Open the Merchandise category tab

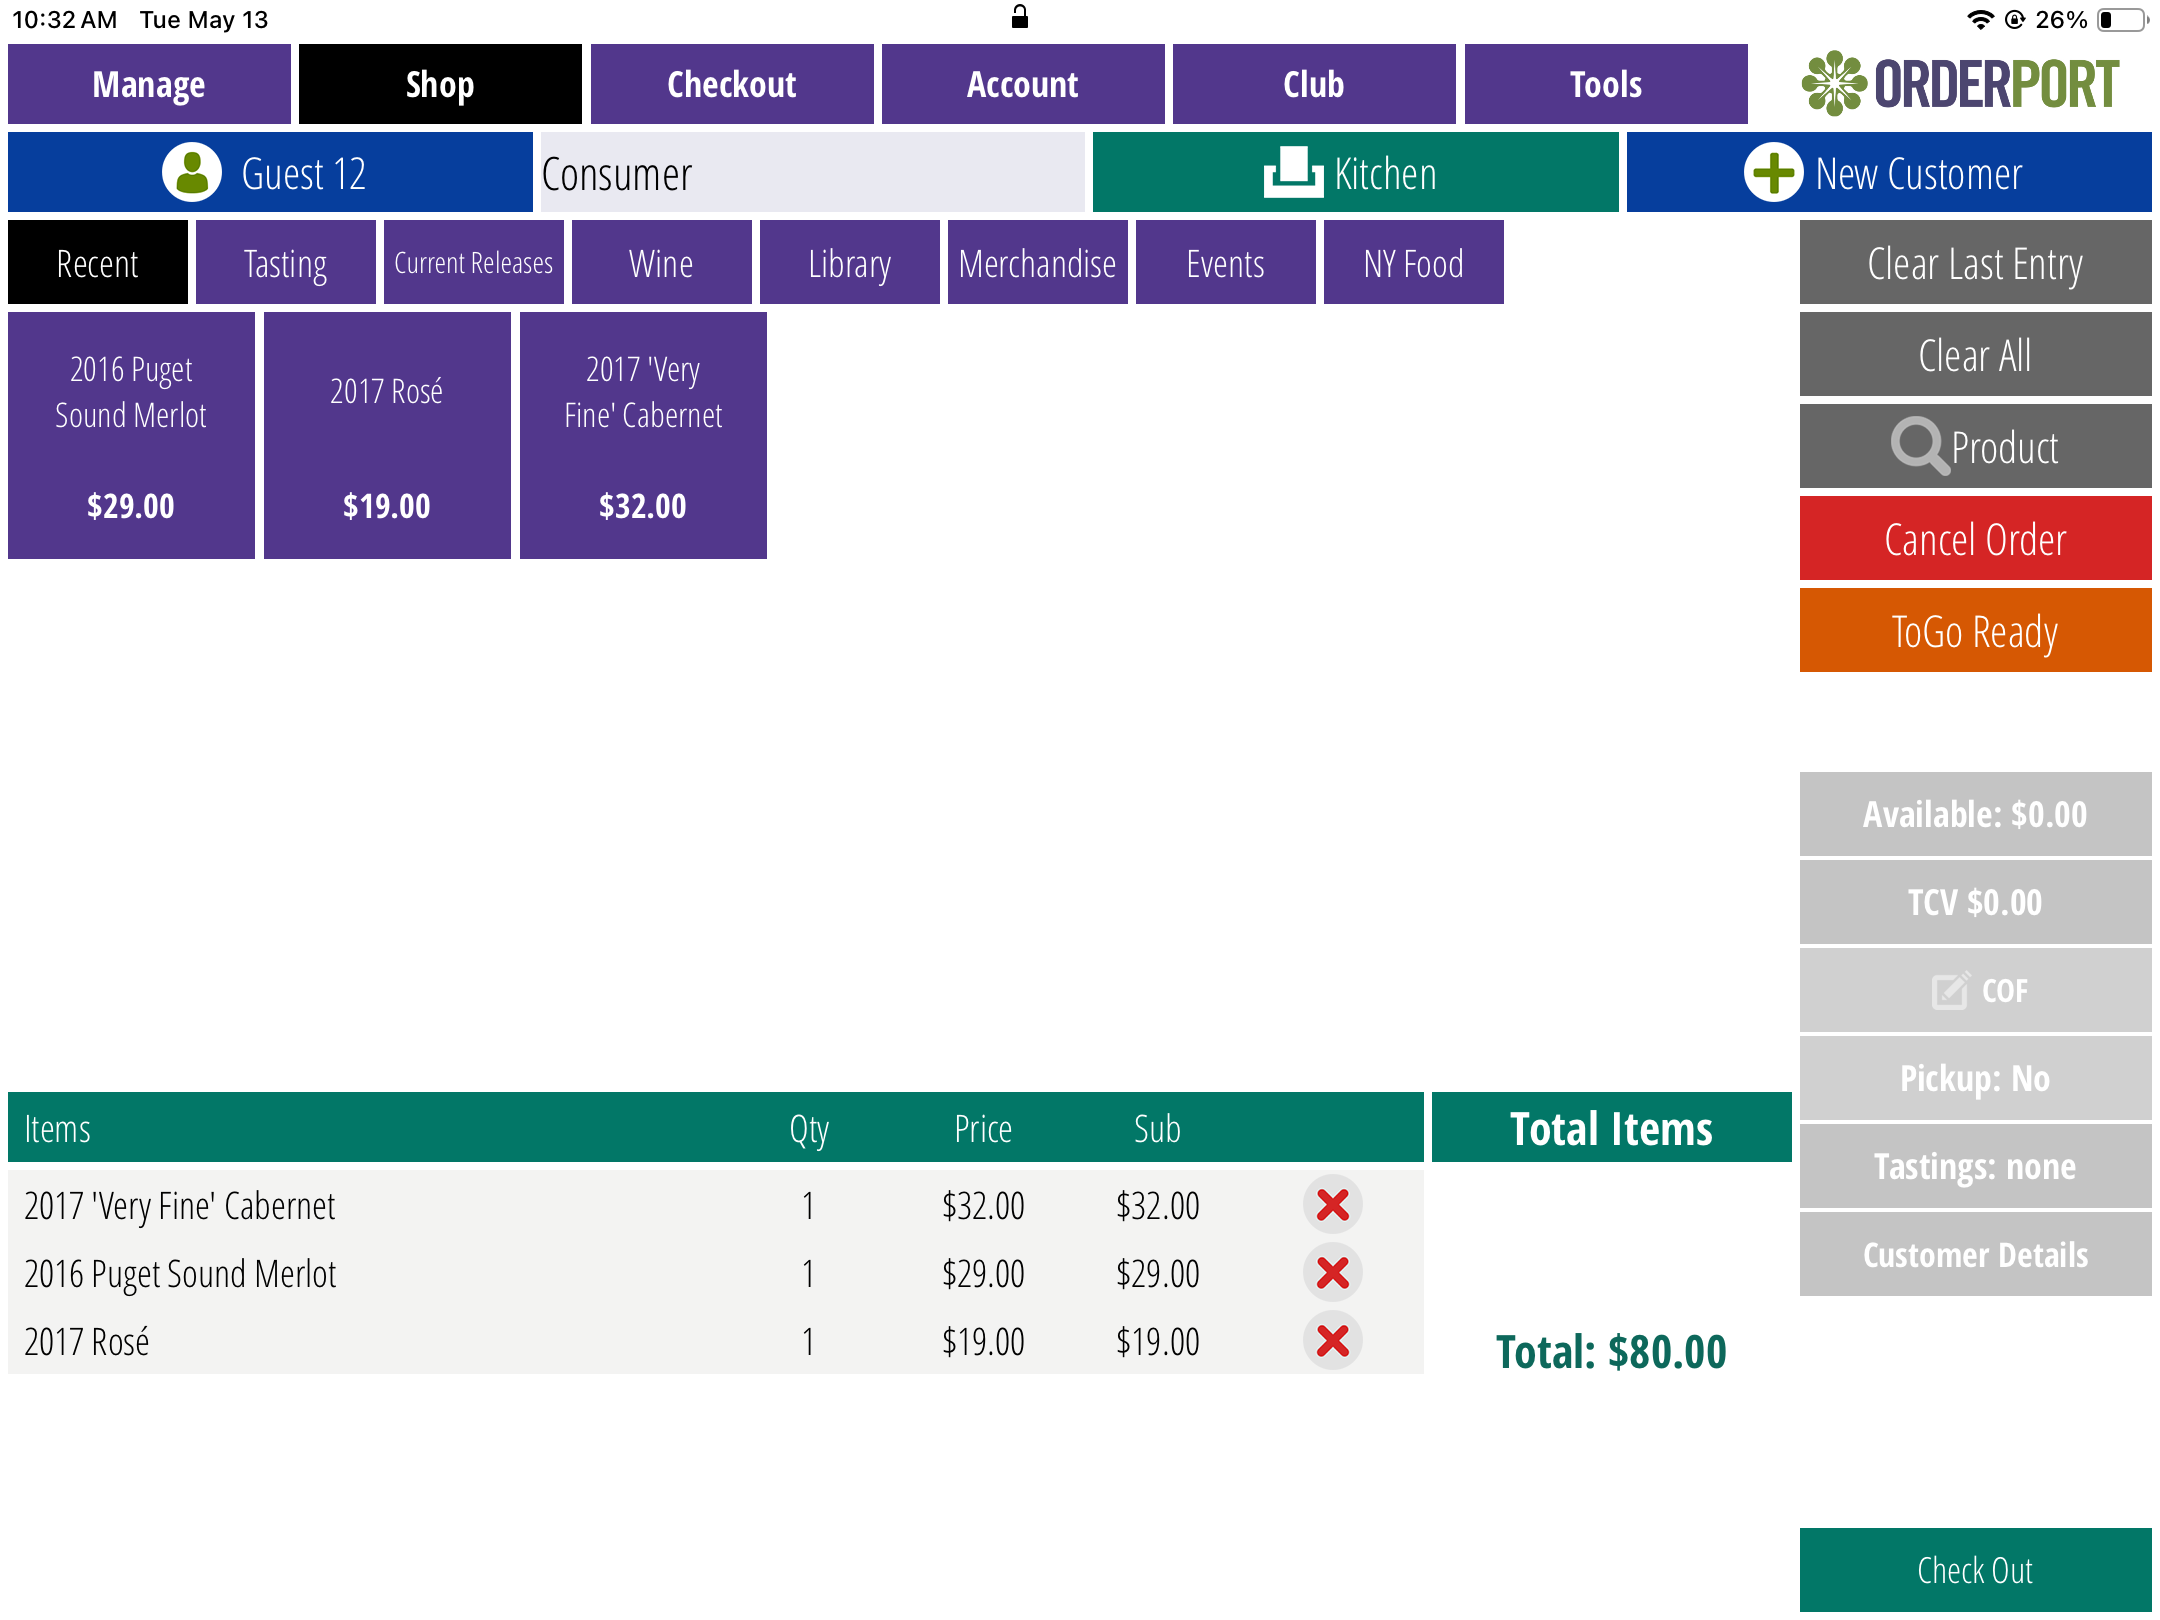click(x=1037, y=263)
